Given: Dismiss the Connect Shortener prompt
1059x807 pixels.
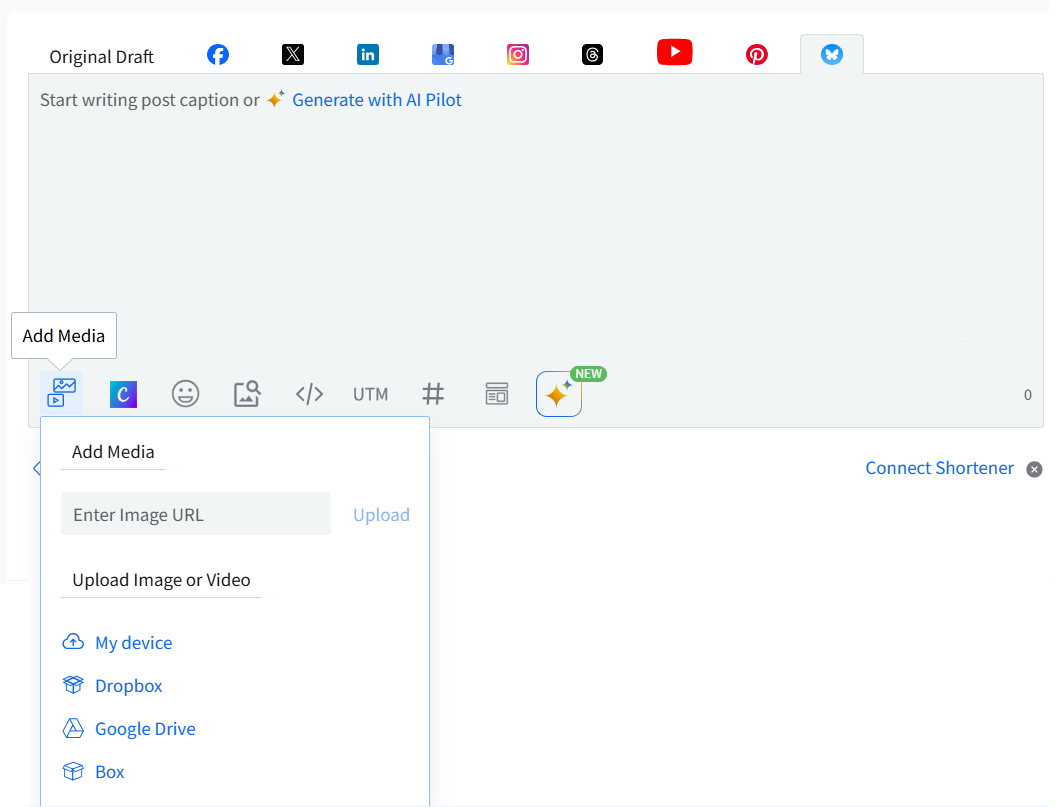Looking at the screenshot, I should tap(1034, 469).
